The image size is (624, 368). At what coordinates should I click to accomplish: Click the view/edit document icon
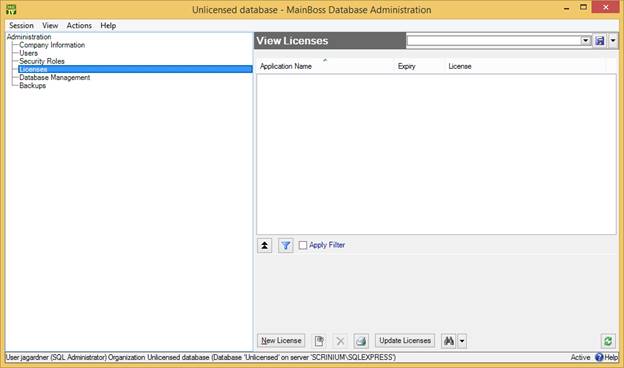319,341
